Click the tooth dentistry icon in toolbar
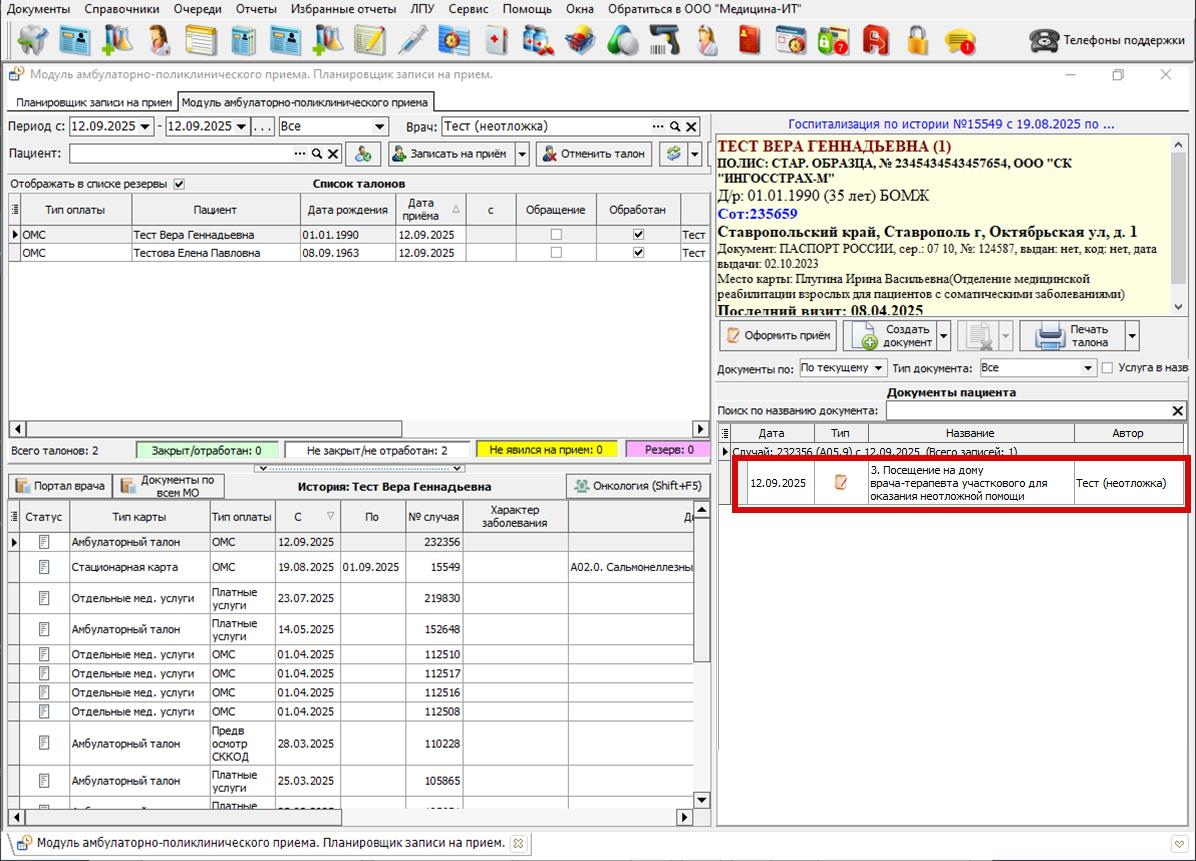The image size is (1196, 861). (x=33, y=40)
